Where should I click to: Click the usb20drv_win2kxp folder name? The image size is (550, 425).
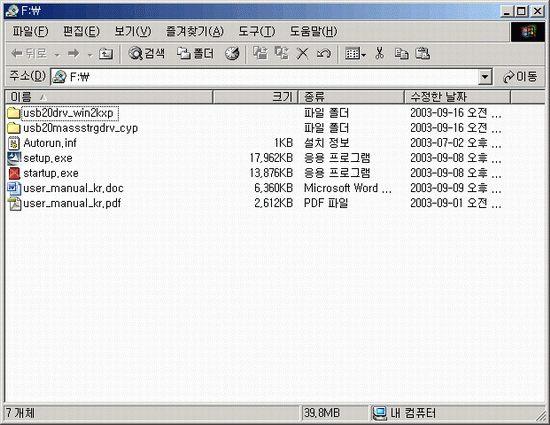click(69, 113)
